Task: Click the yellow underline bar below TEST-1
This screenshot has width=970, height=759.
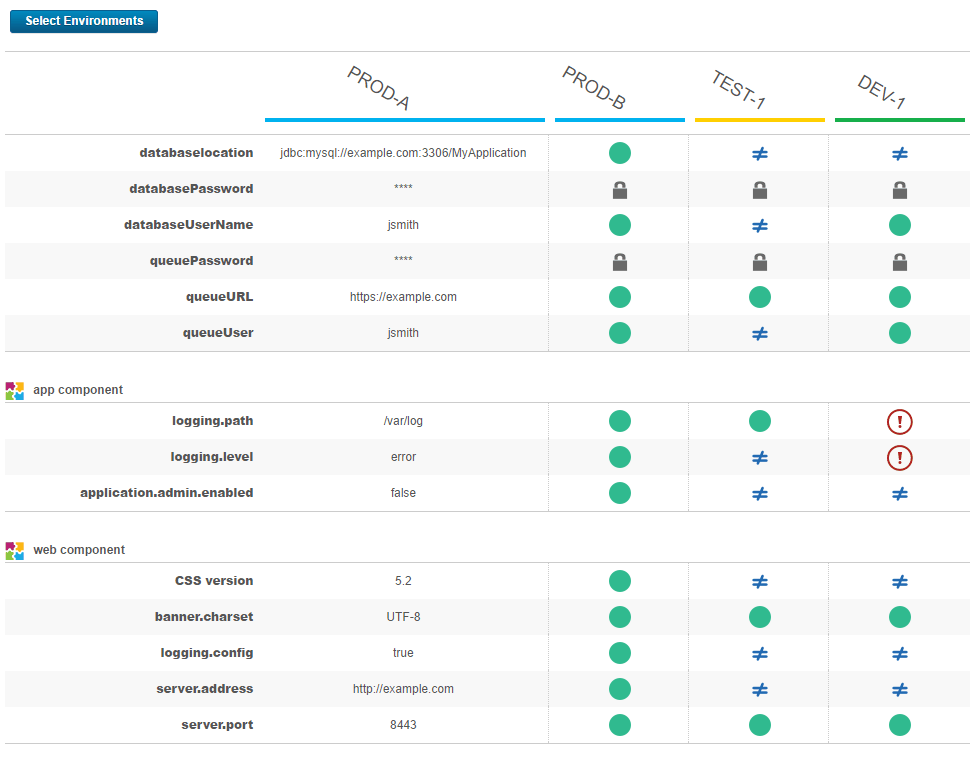Action: (x=759, y=119)
